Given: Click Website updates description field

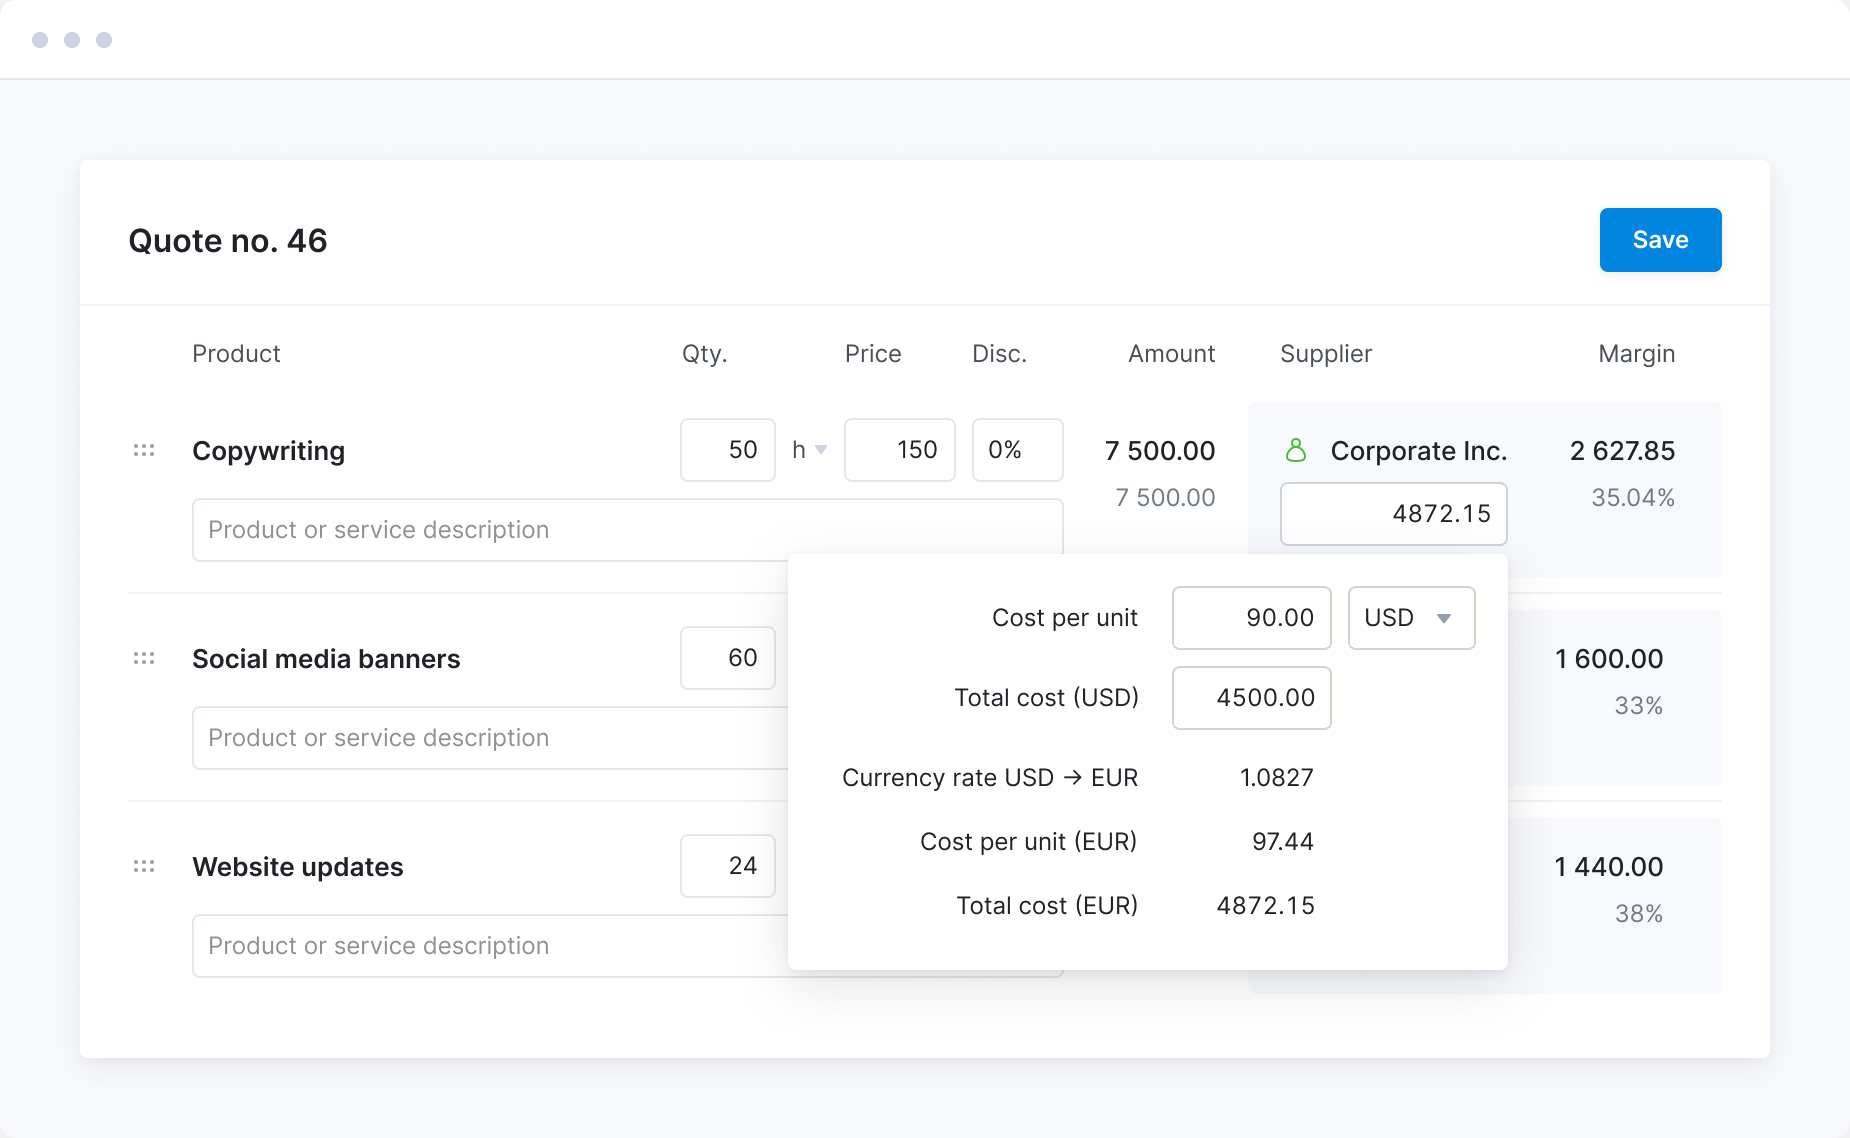Looking at the screenshot, I should 490,946.
